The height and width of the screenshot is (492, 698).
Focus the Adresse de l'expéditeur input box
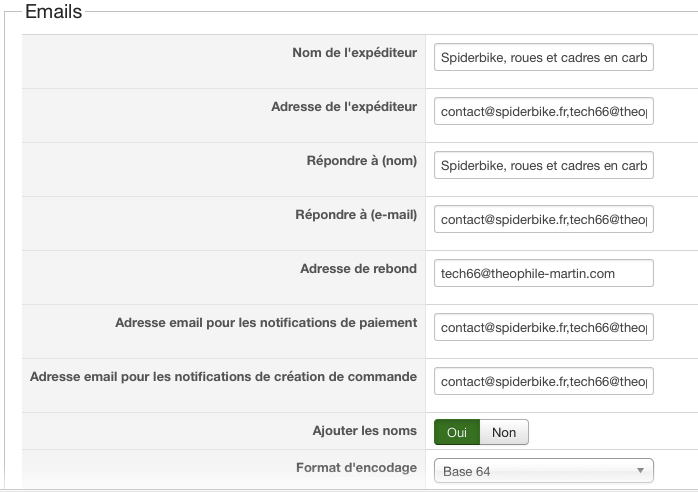click(544, 112)
